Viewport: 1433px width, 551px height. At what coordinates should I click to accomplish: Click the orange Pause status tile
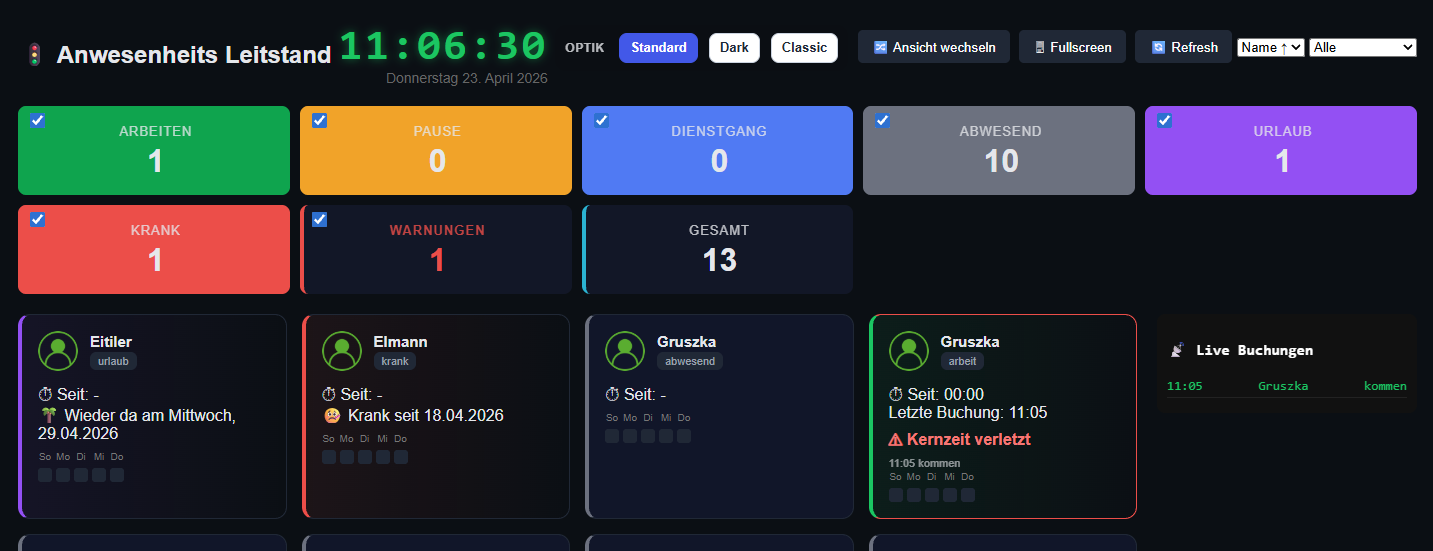tap(436, 150)
